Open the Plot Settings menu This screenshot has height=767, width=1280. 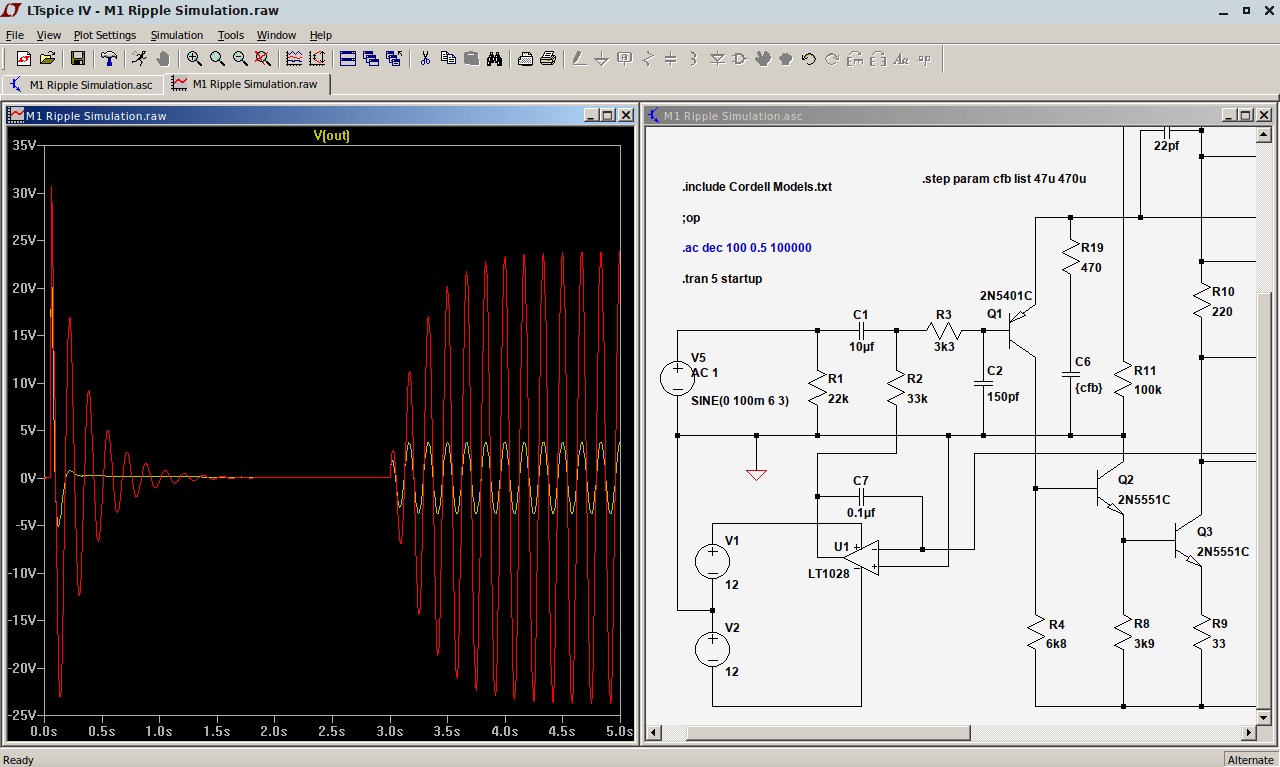point(105,35)
